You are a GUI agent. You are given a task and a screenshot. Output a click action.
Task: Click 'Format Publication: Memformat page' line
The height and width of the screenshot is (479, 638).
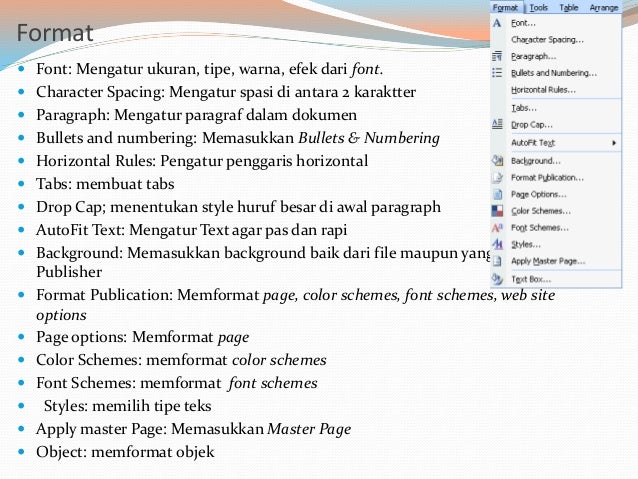(x=296, y=304)
